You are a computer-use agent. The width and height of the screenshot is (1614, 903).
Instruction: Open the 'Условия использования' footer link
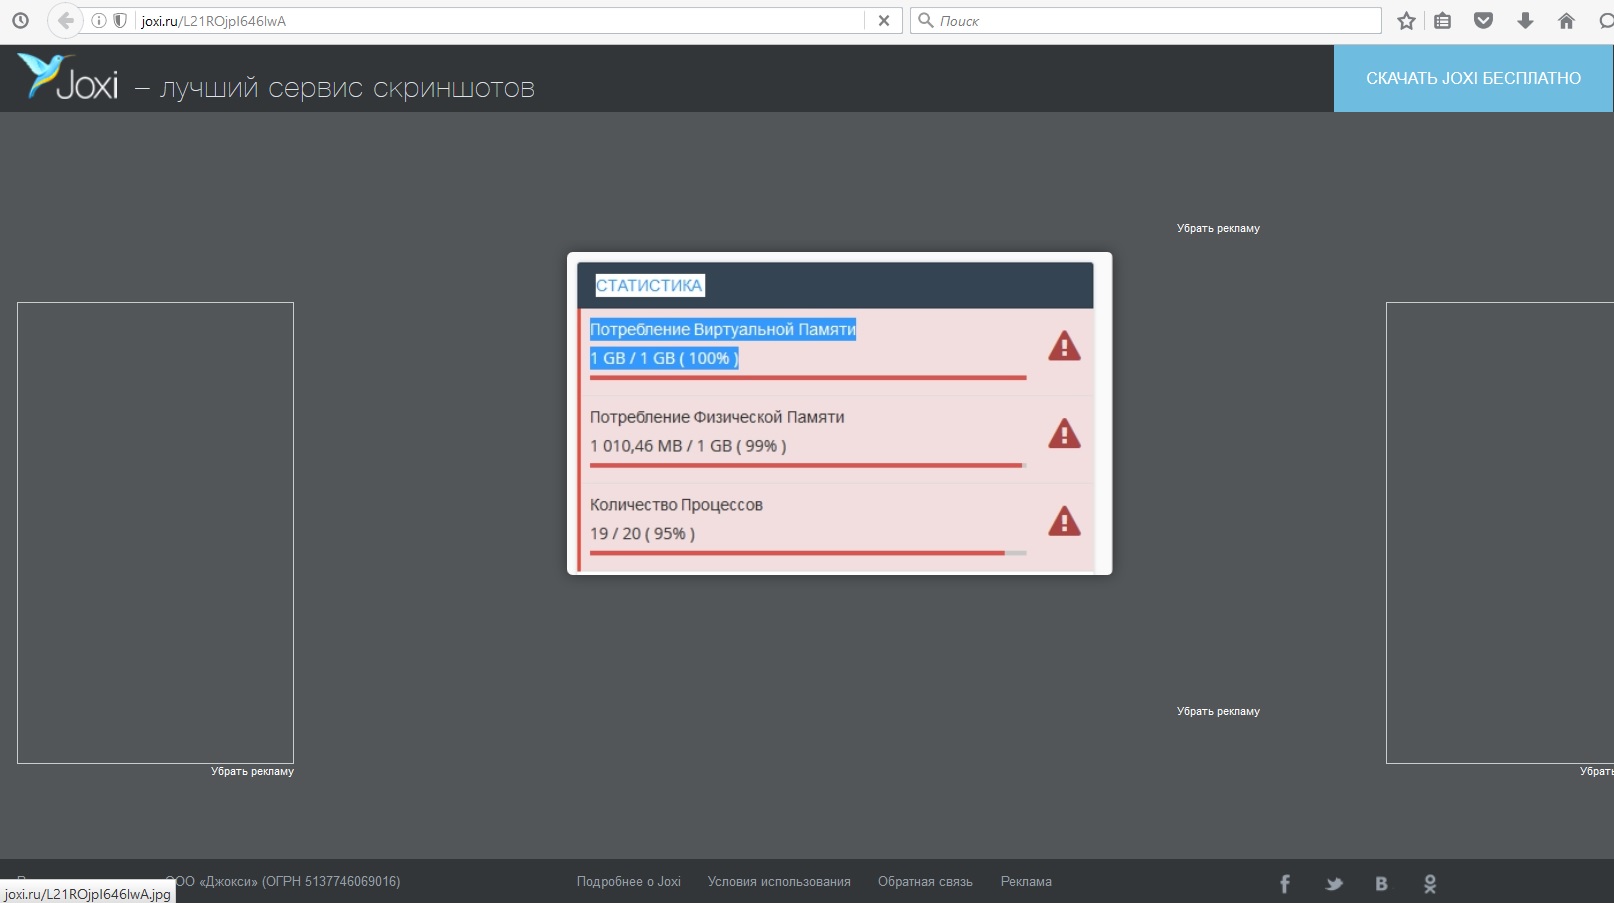coord(779,882)
